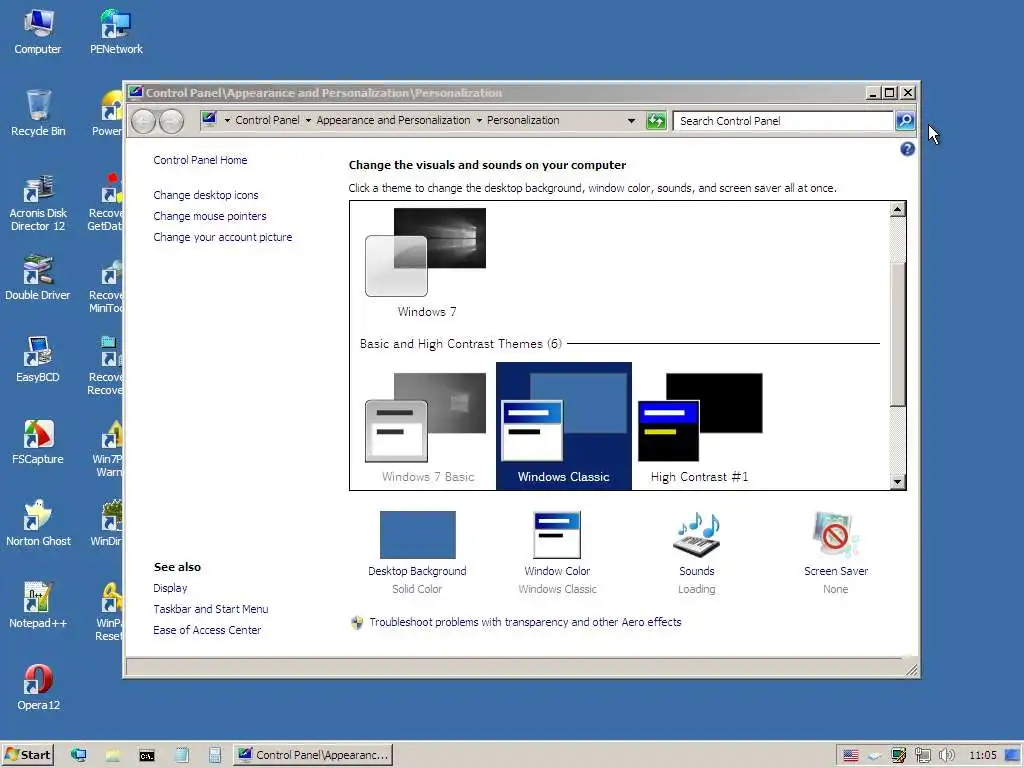Select the Windows Classic theme

(x=564, y=426)
